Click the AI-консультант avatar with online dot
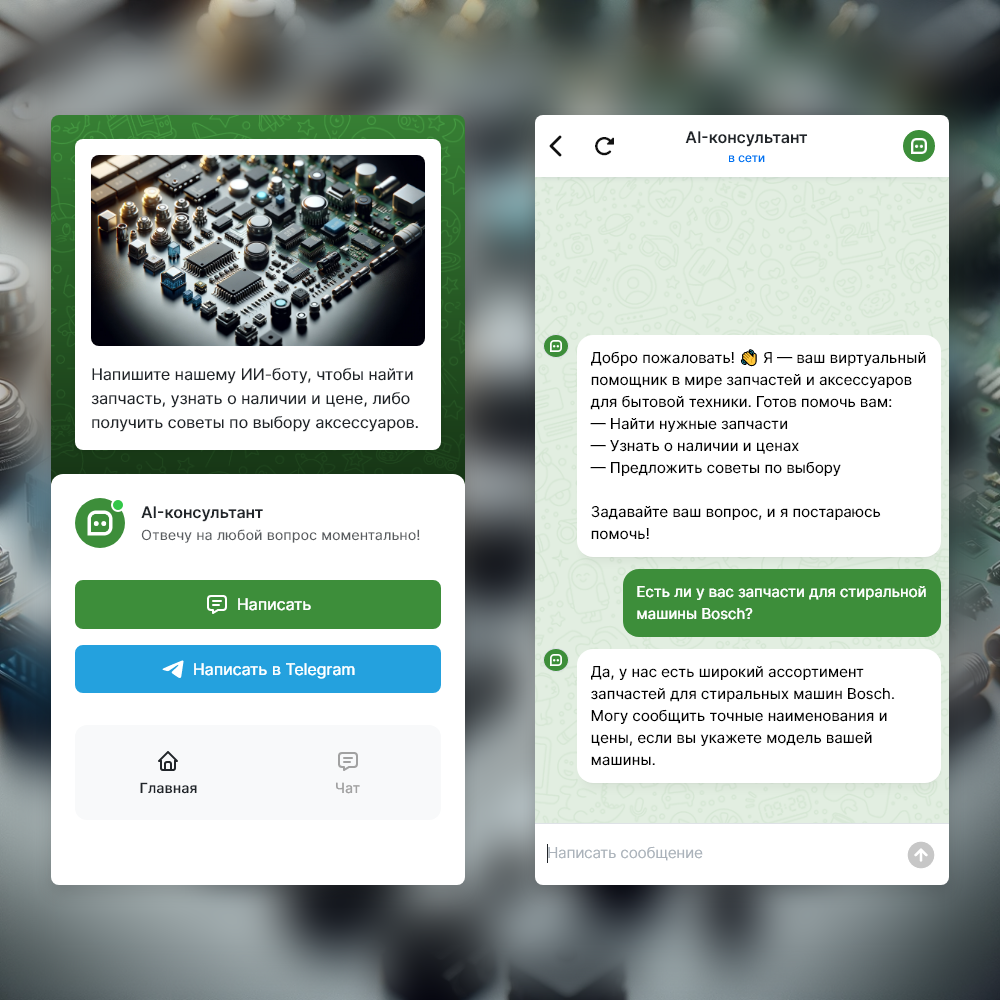The image size is (1000, 1000). [x=100, y=523]
